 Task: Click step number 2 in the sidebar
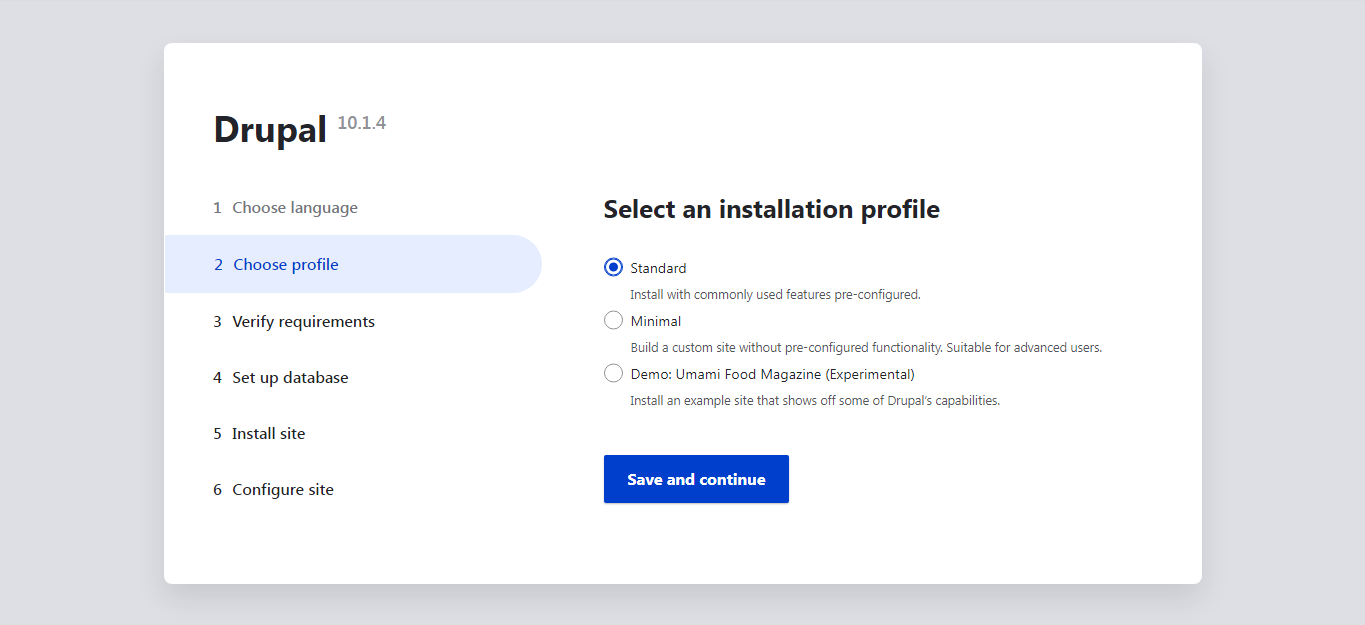pos(217,263)
